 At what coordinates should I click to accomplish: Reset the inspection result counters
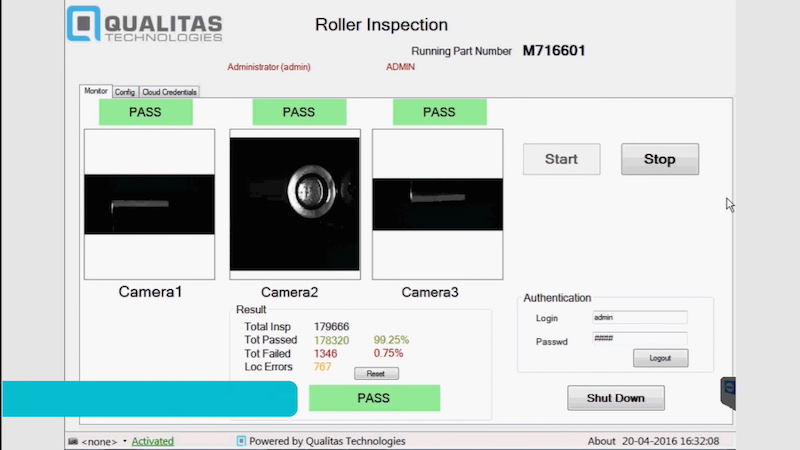376,373
